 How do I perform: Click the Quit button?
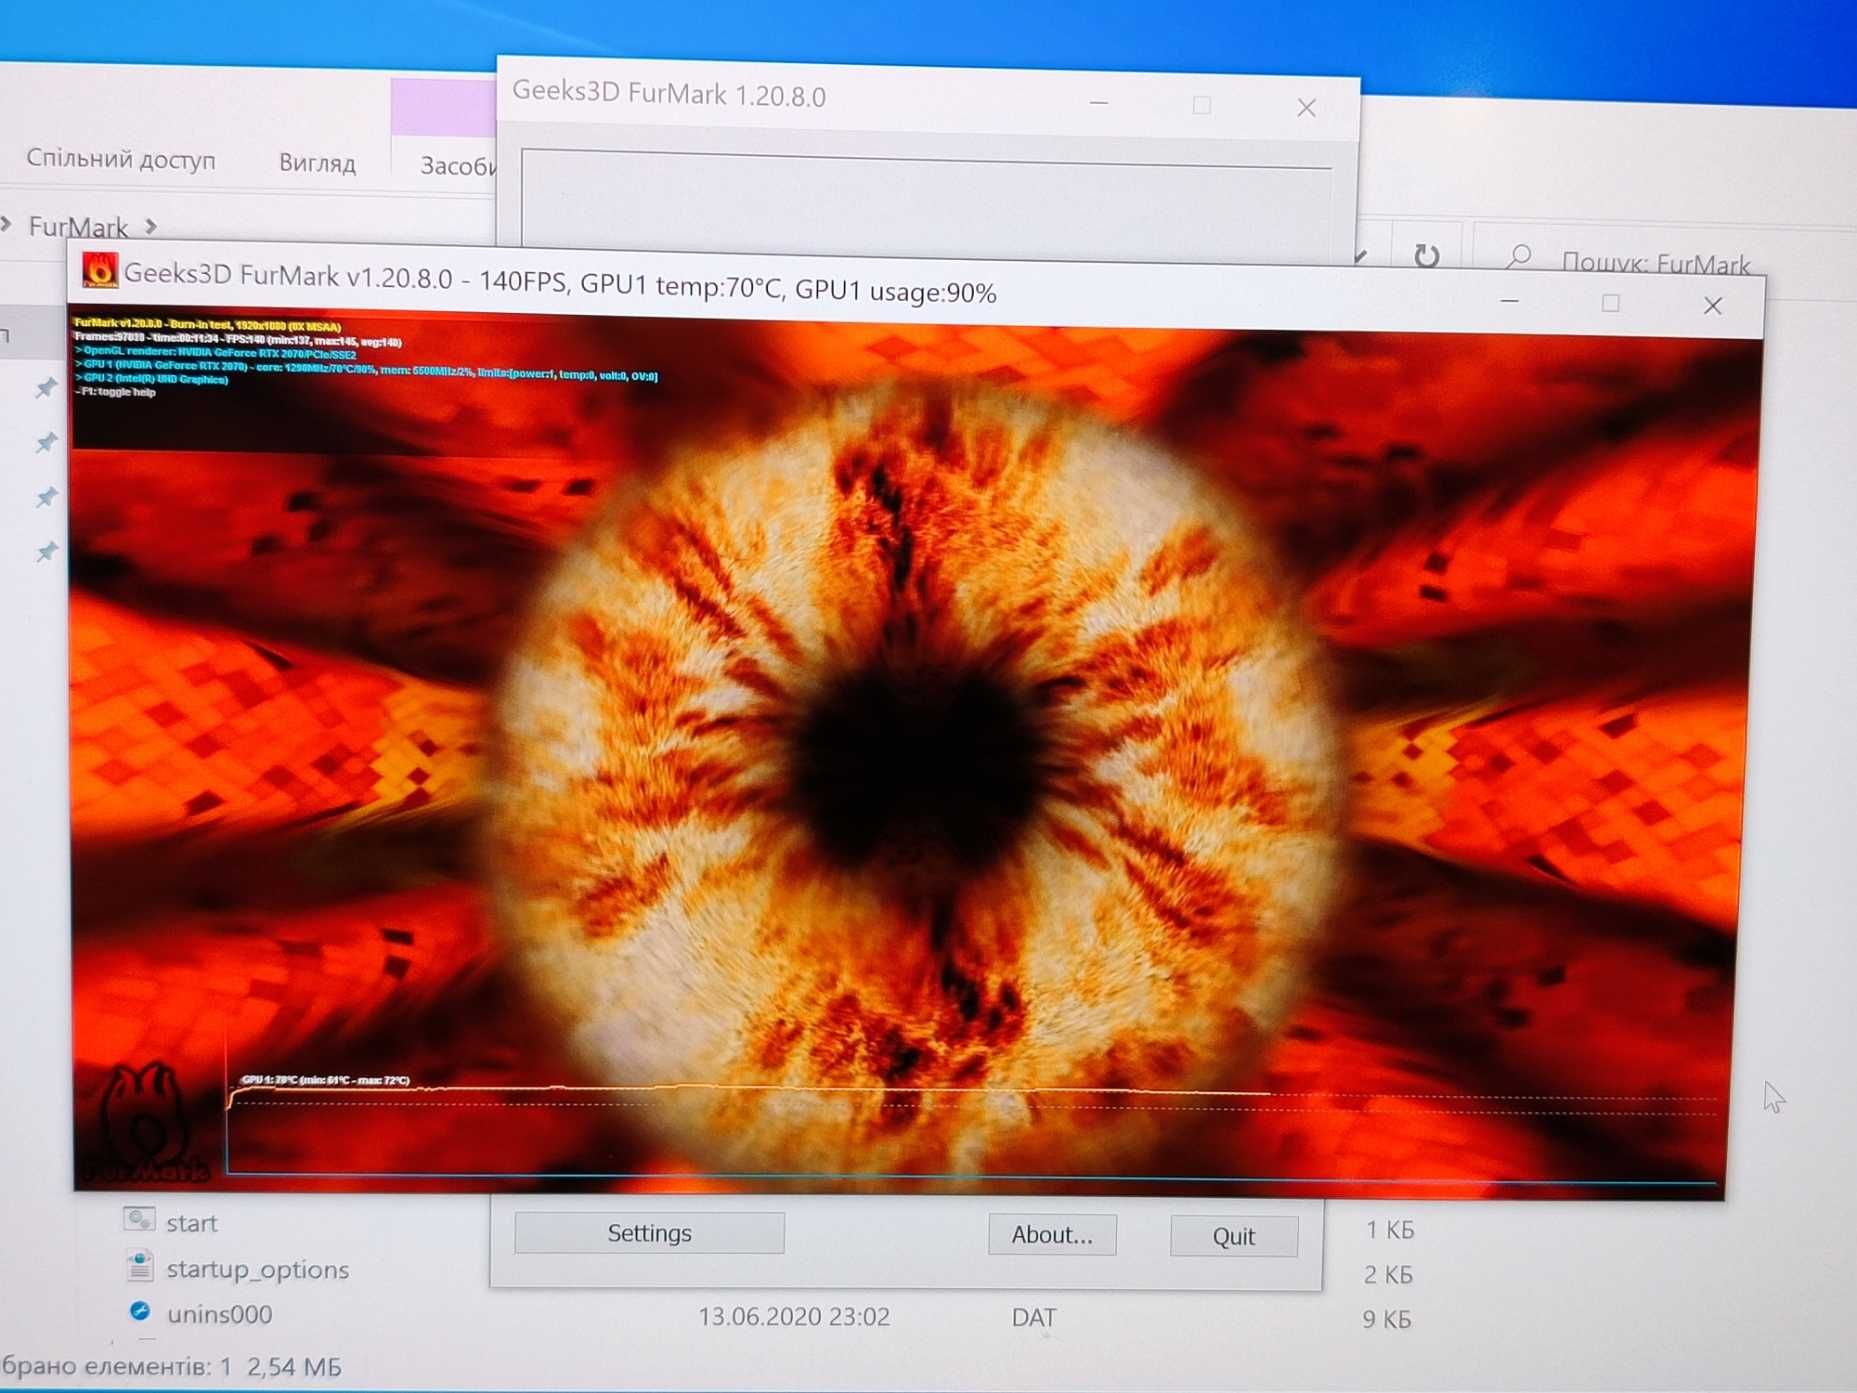[x=1234, y=1237]
